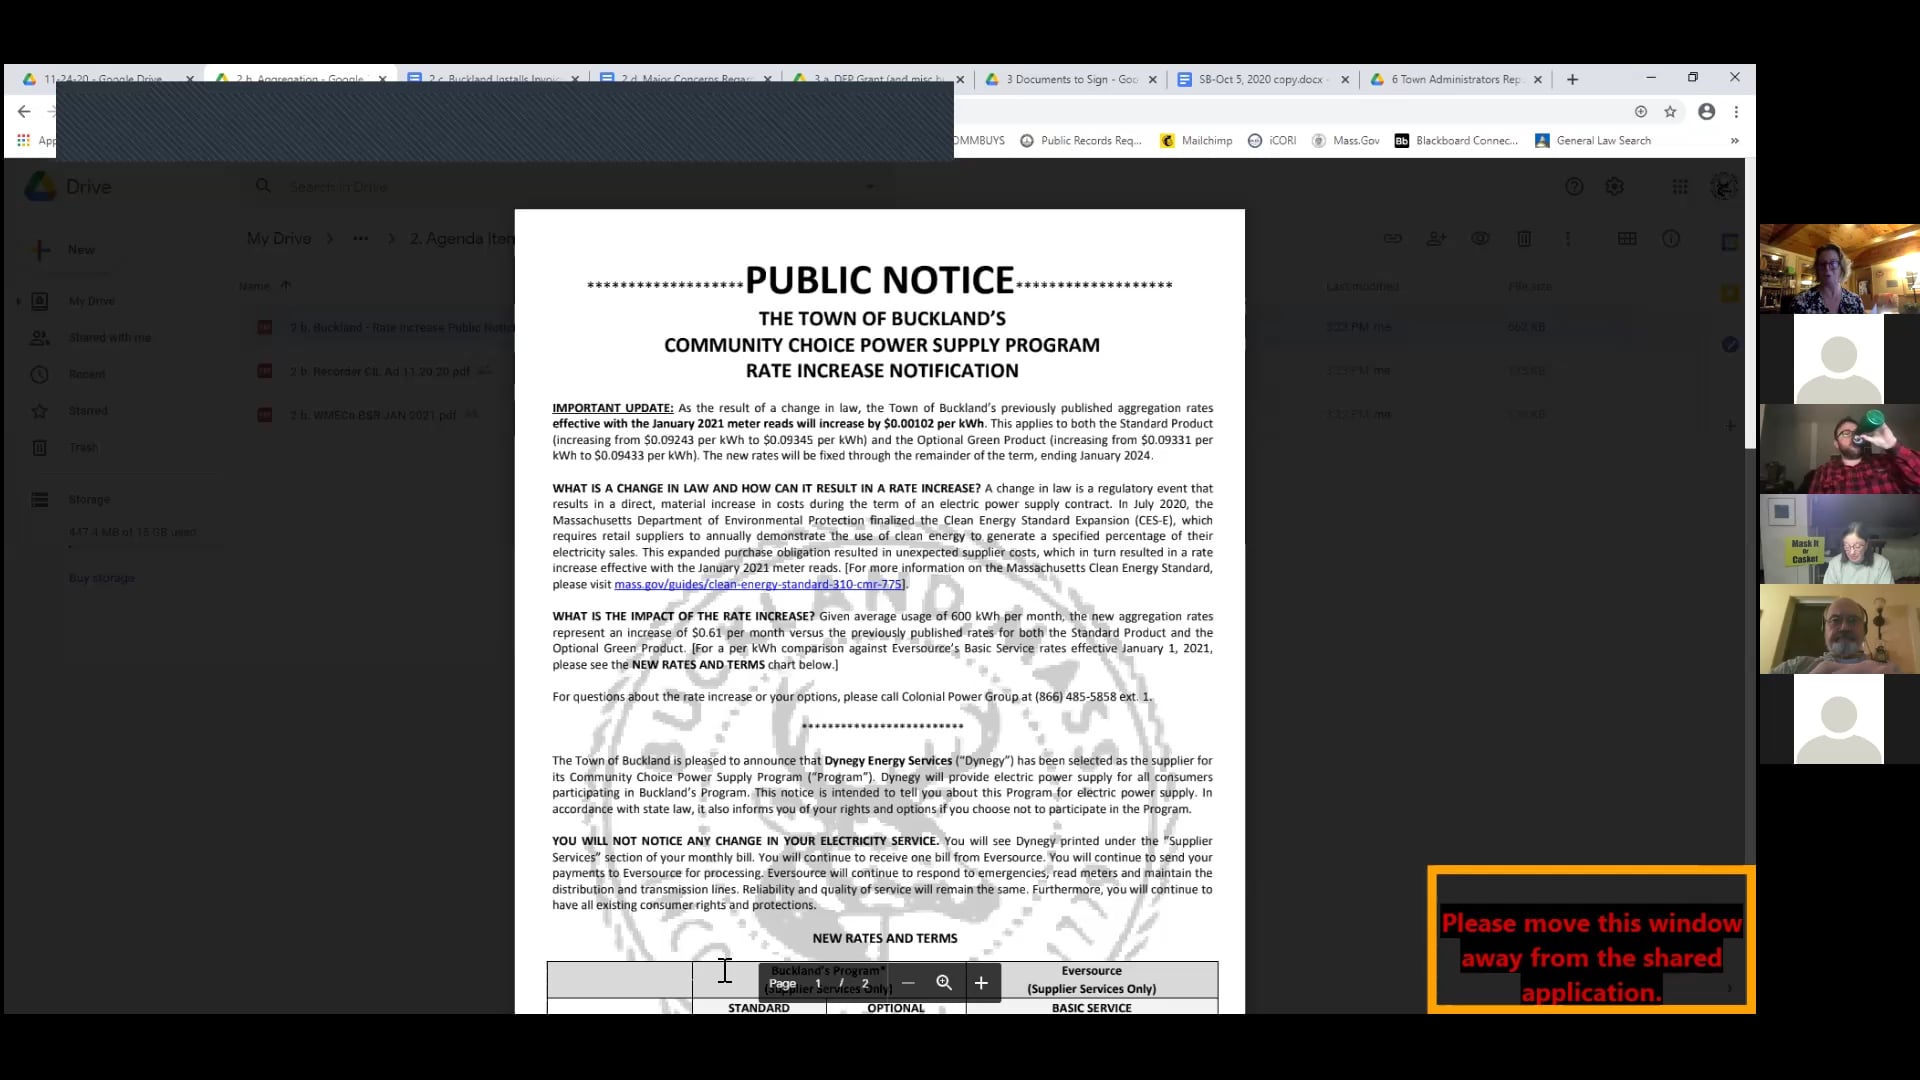Screen dimensions: 1920x1080
Task: Open the search options dropdown in Drive search
Action: click(869, 187)
